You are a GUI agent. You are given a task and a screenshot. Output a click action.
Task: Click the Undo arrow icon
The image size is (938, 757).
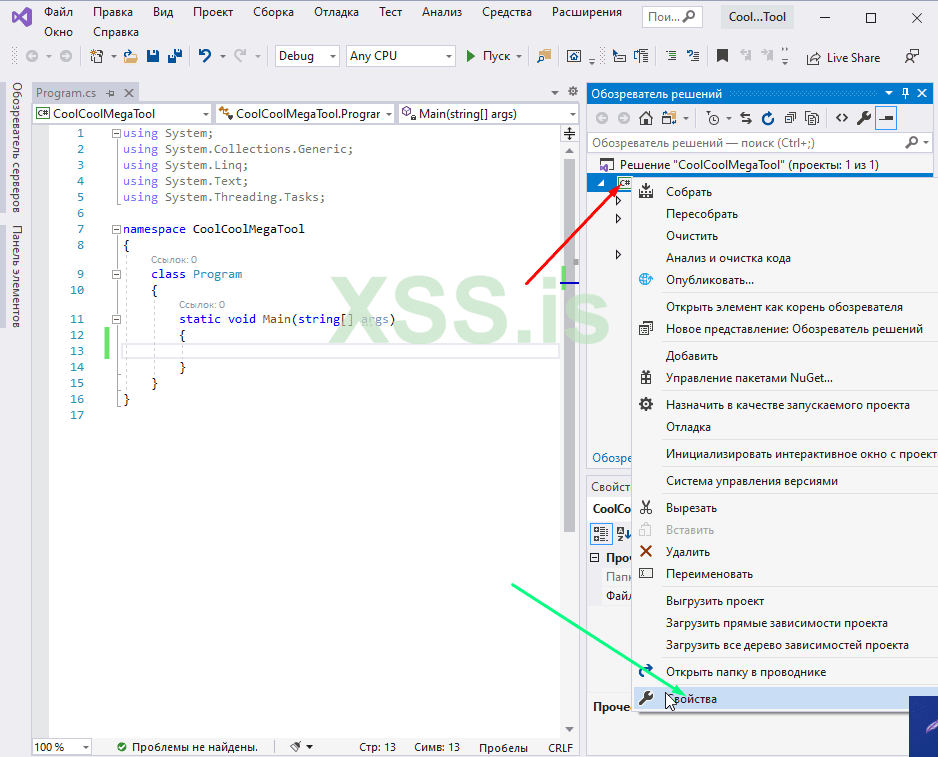pyautogui.click(x=205, y=57)
